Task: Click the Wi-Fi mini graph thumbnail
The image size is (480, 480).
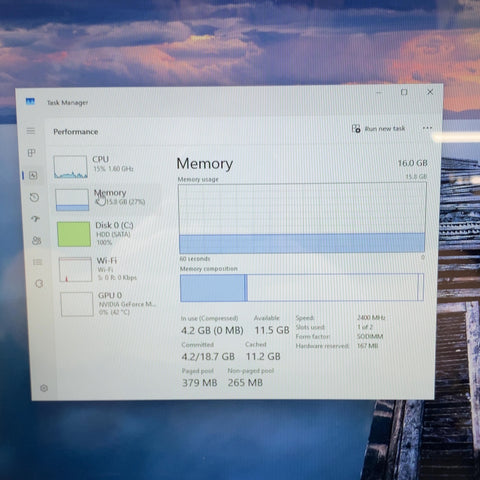Action: (75, 269)
